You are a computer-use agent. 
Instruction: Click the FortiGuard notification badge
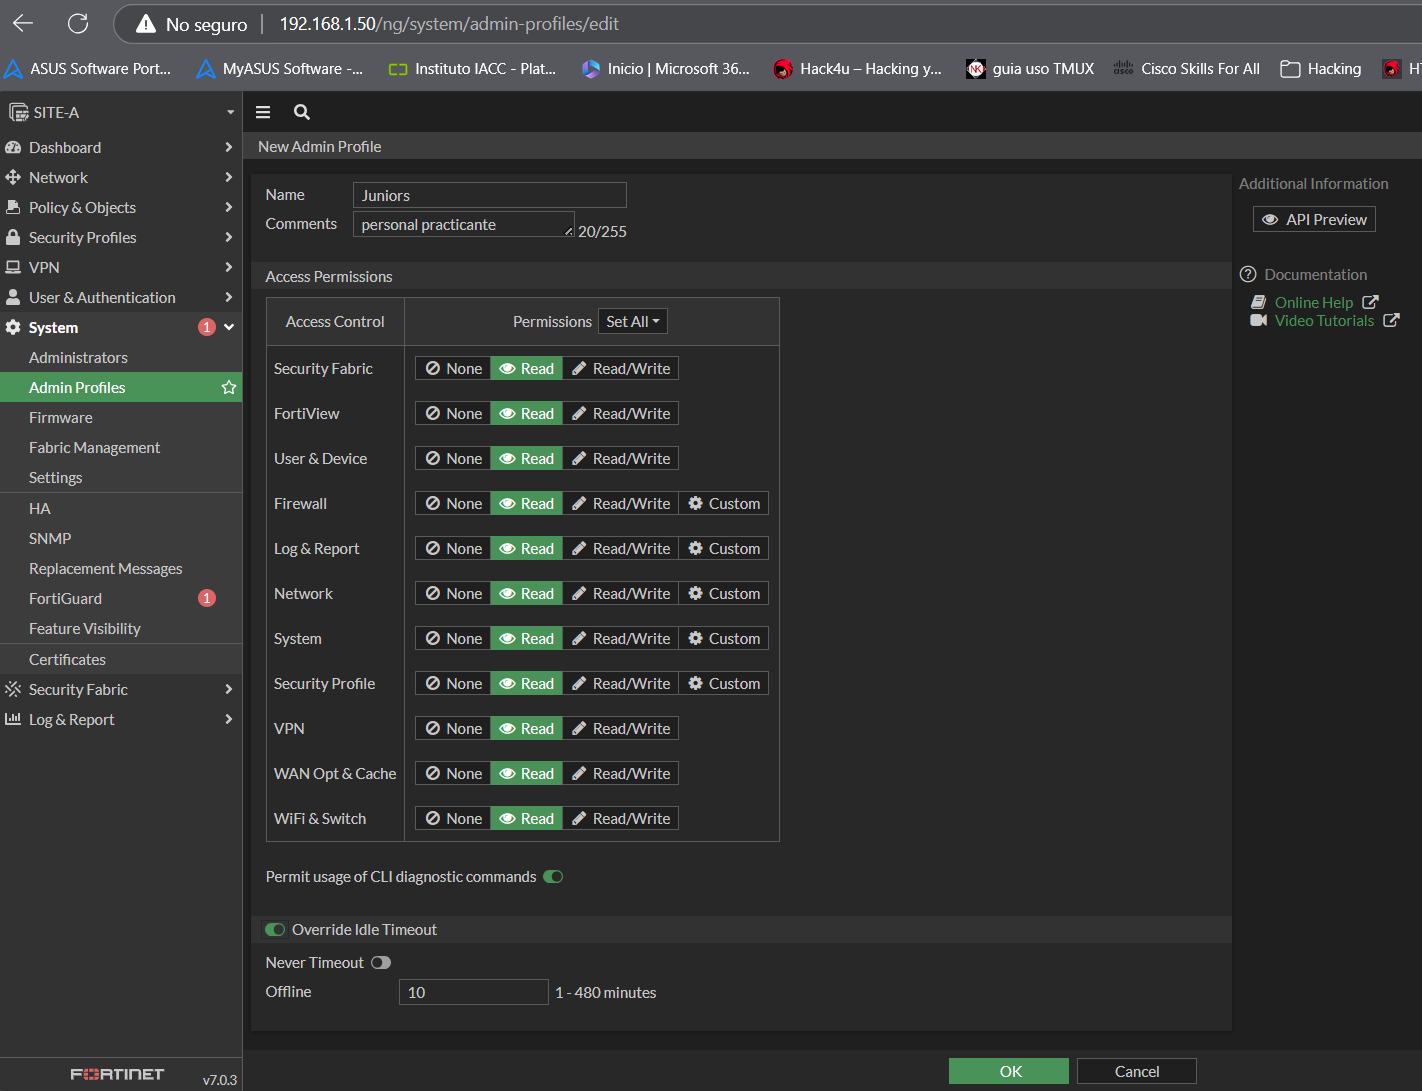click(x=207, y=598)
